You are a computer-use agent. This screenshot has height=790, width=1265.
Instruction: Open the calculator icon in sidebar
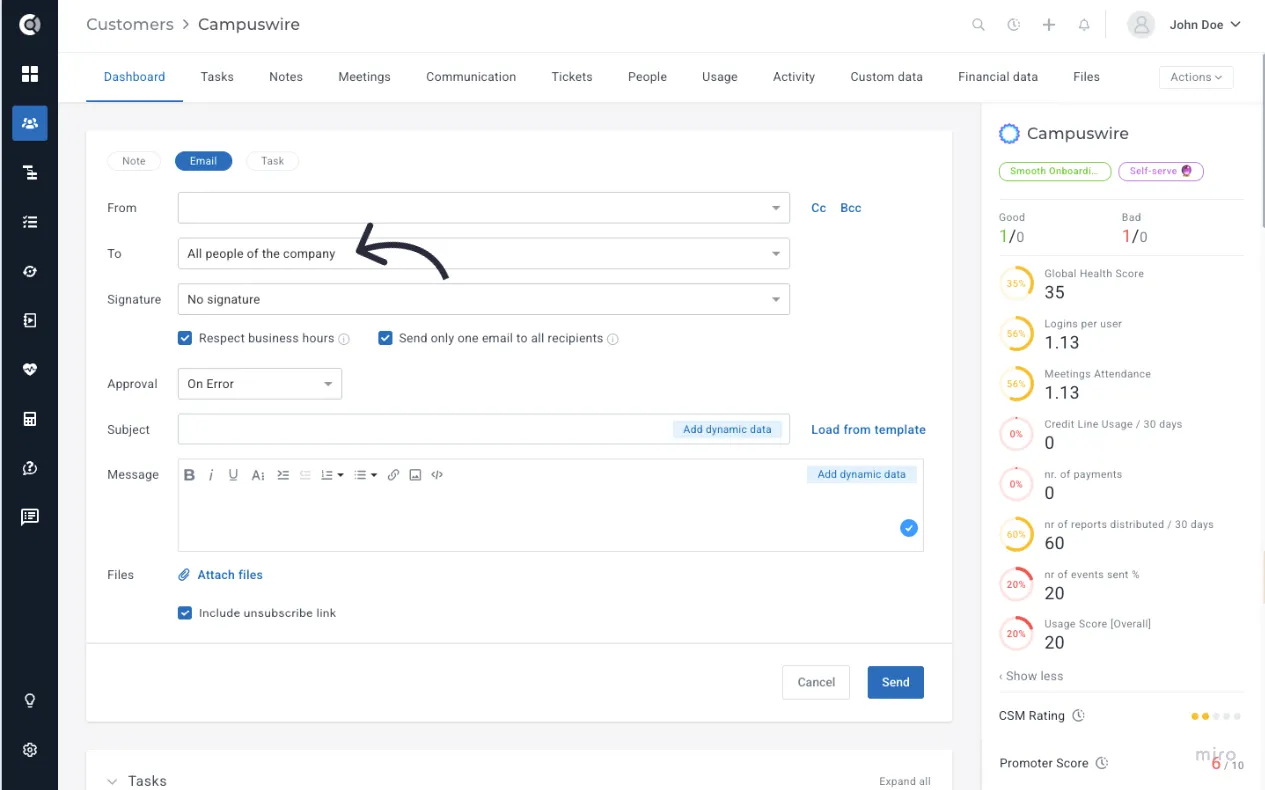click(30, 419)
